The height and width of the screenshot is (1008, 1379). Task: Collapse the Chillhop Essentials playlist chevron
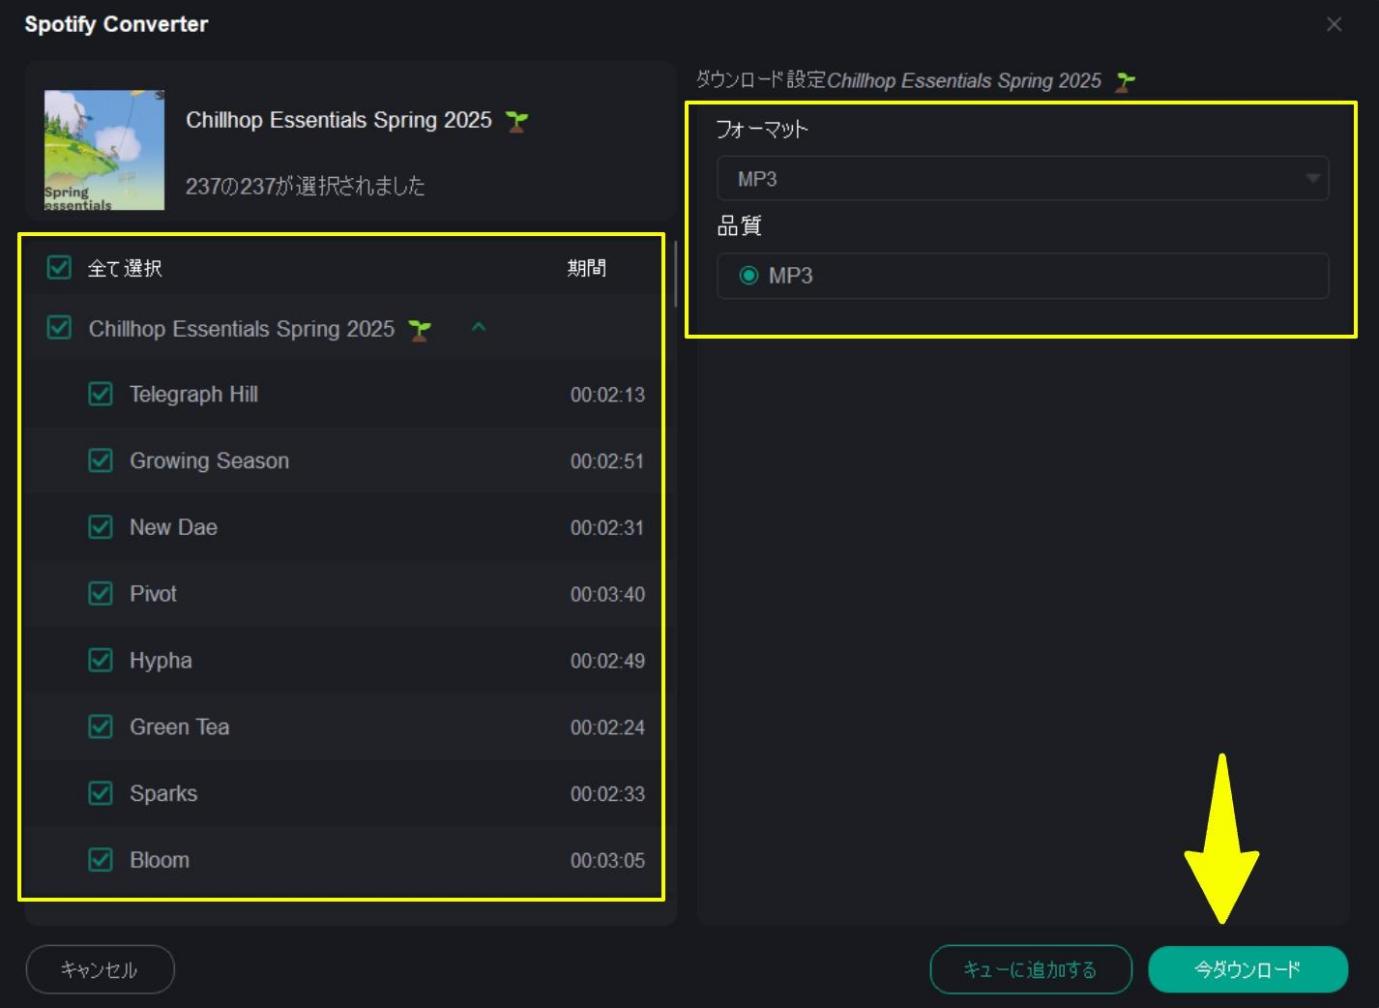click(x=478, y=327)
